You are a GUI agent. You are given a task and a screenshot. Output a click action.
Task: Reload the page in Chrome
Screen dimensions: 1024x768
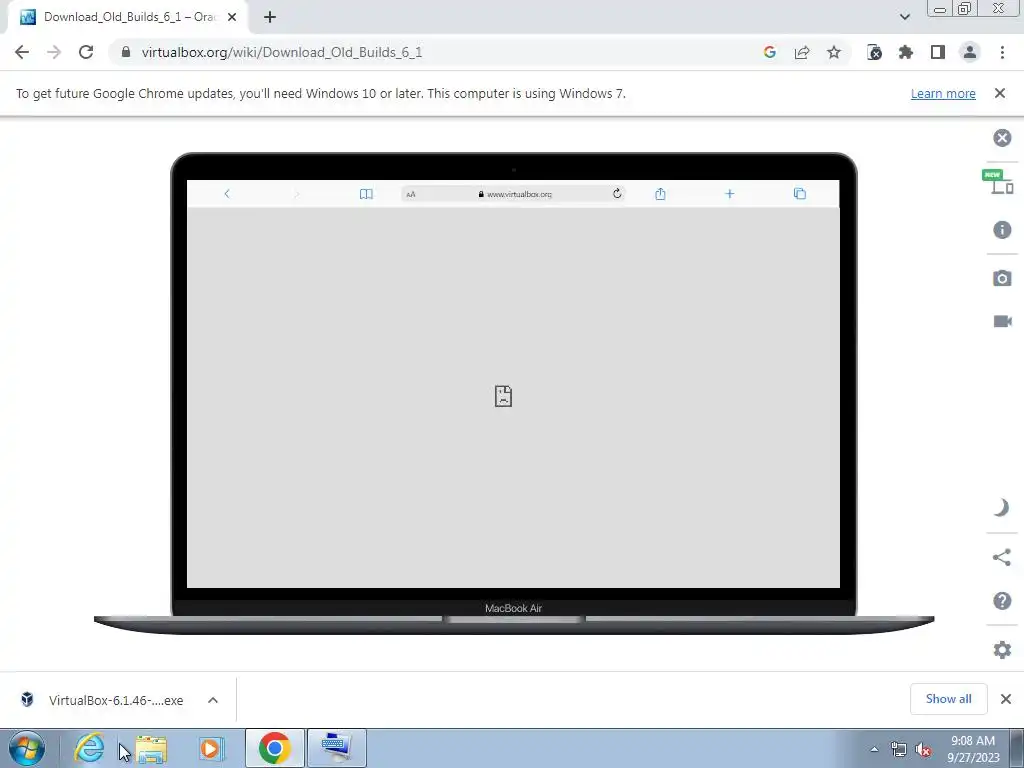click(86, 52)
